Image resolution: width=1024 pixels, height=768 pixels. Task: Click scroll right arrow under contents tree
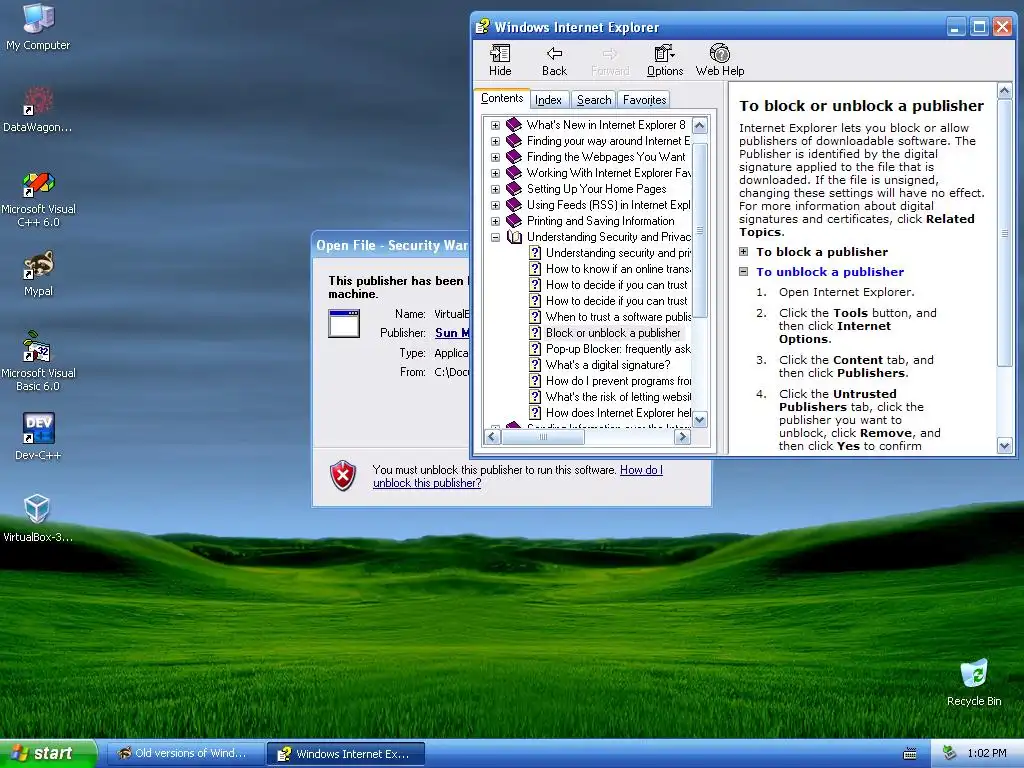click(682, 437)
